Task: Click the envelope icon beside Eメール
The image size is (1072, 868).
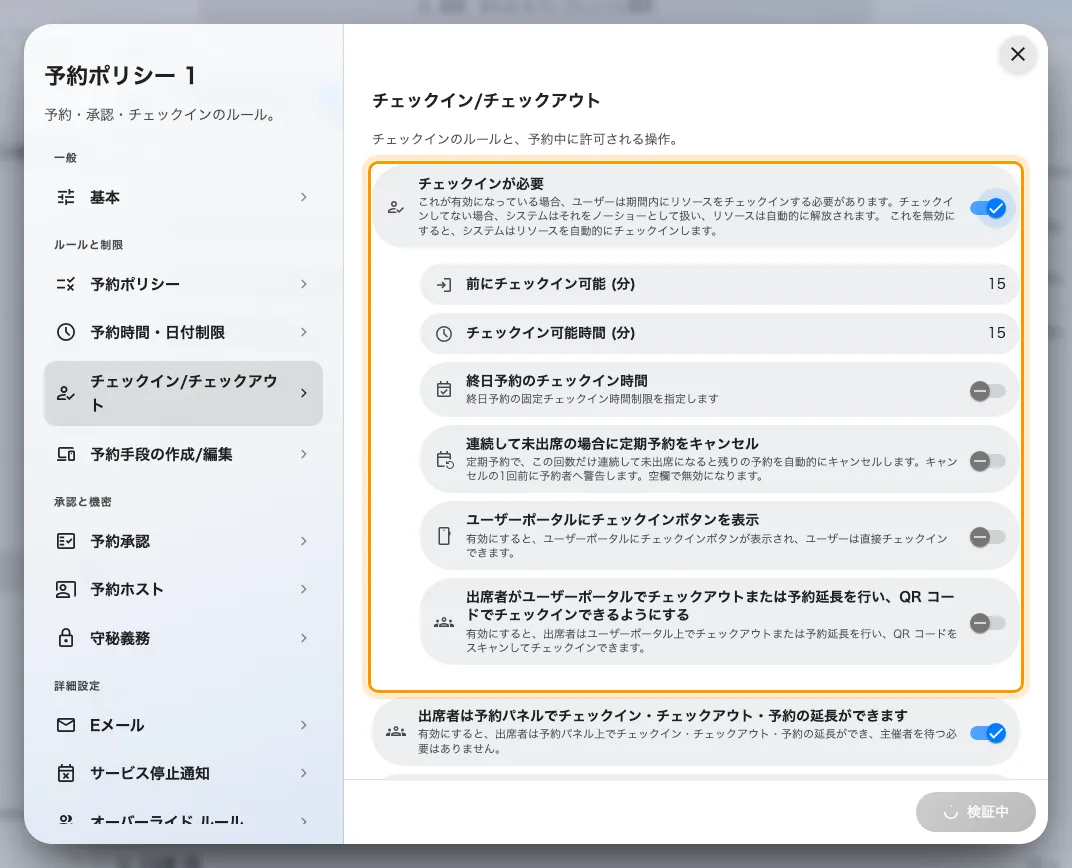Action: point(66,725)
